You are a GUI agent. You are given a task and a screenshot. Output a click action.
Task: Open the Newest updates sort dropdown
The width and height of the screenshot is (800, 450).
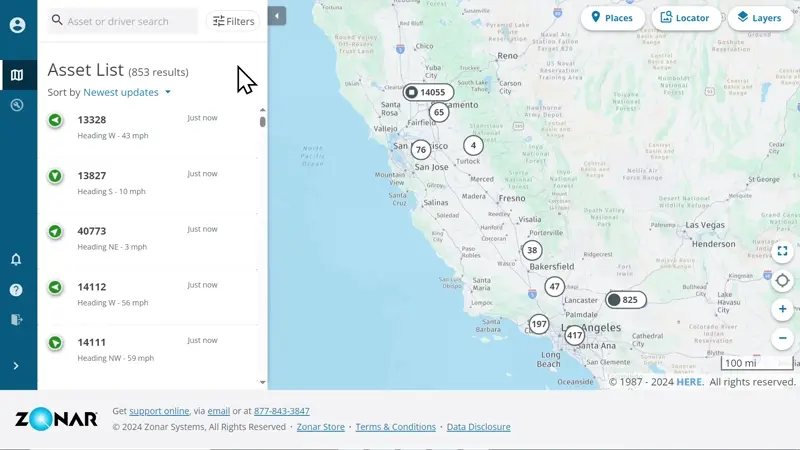[127, 92]
